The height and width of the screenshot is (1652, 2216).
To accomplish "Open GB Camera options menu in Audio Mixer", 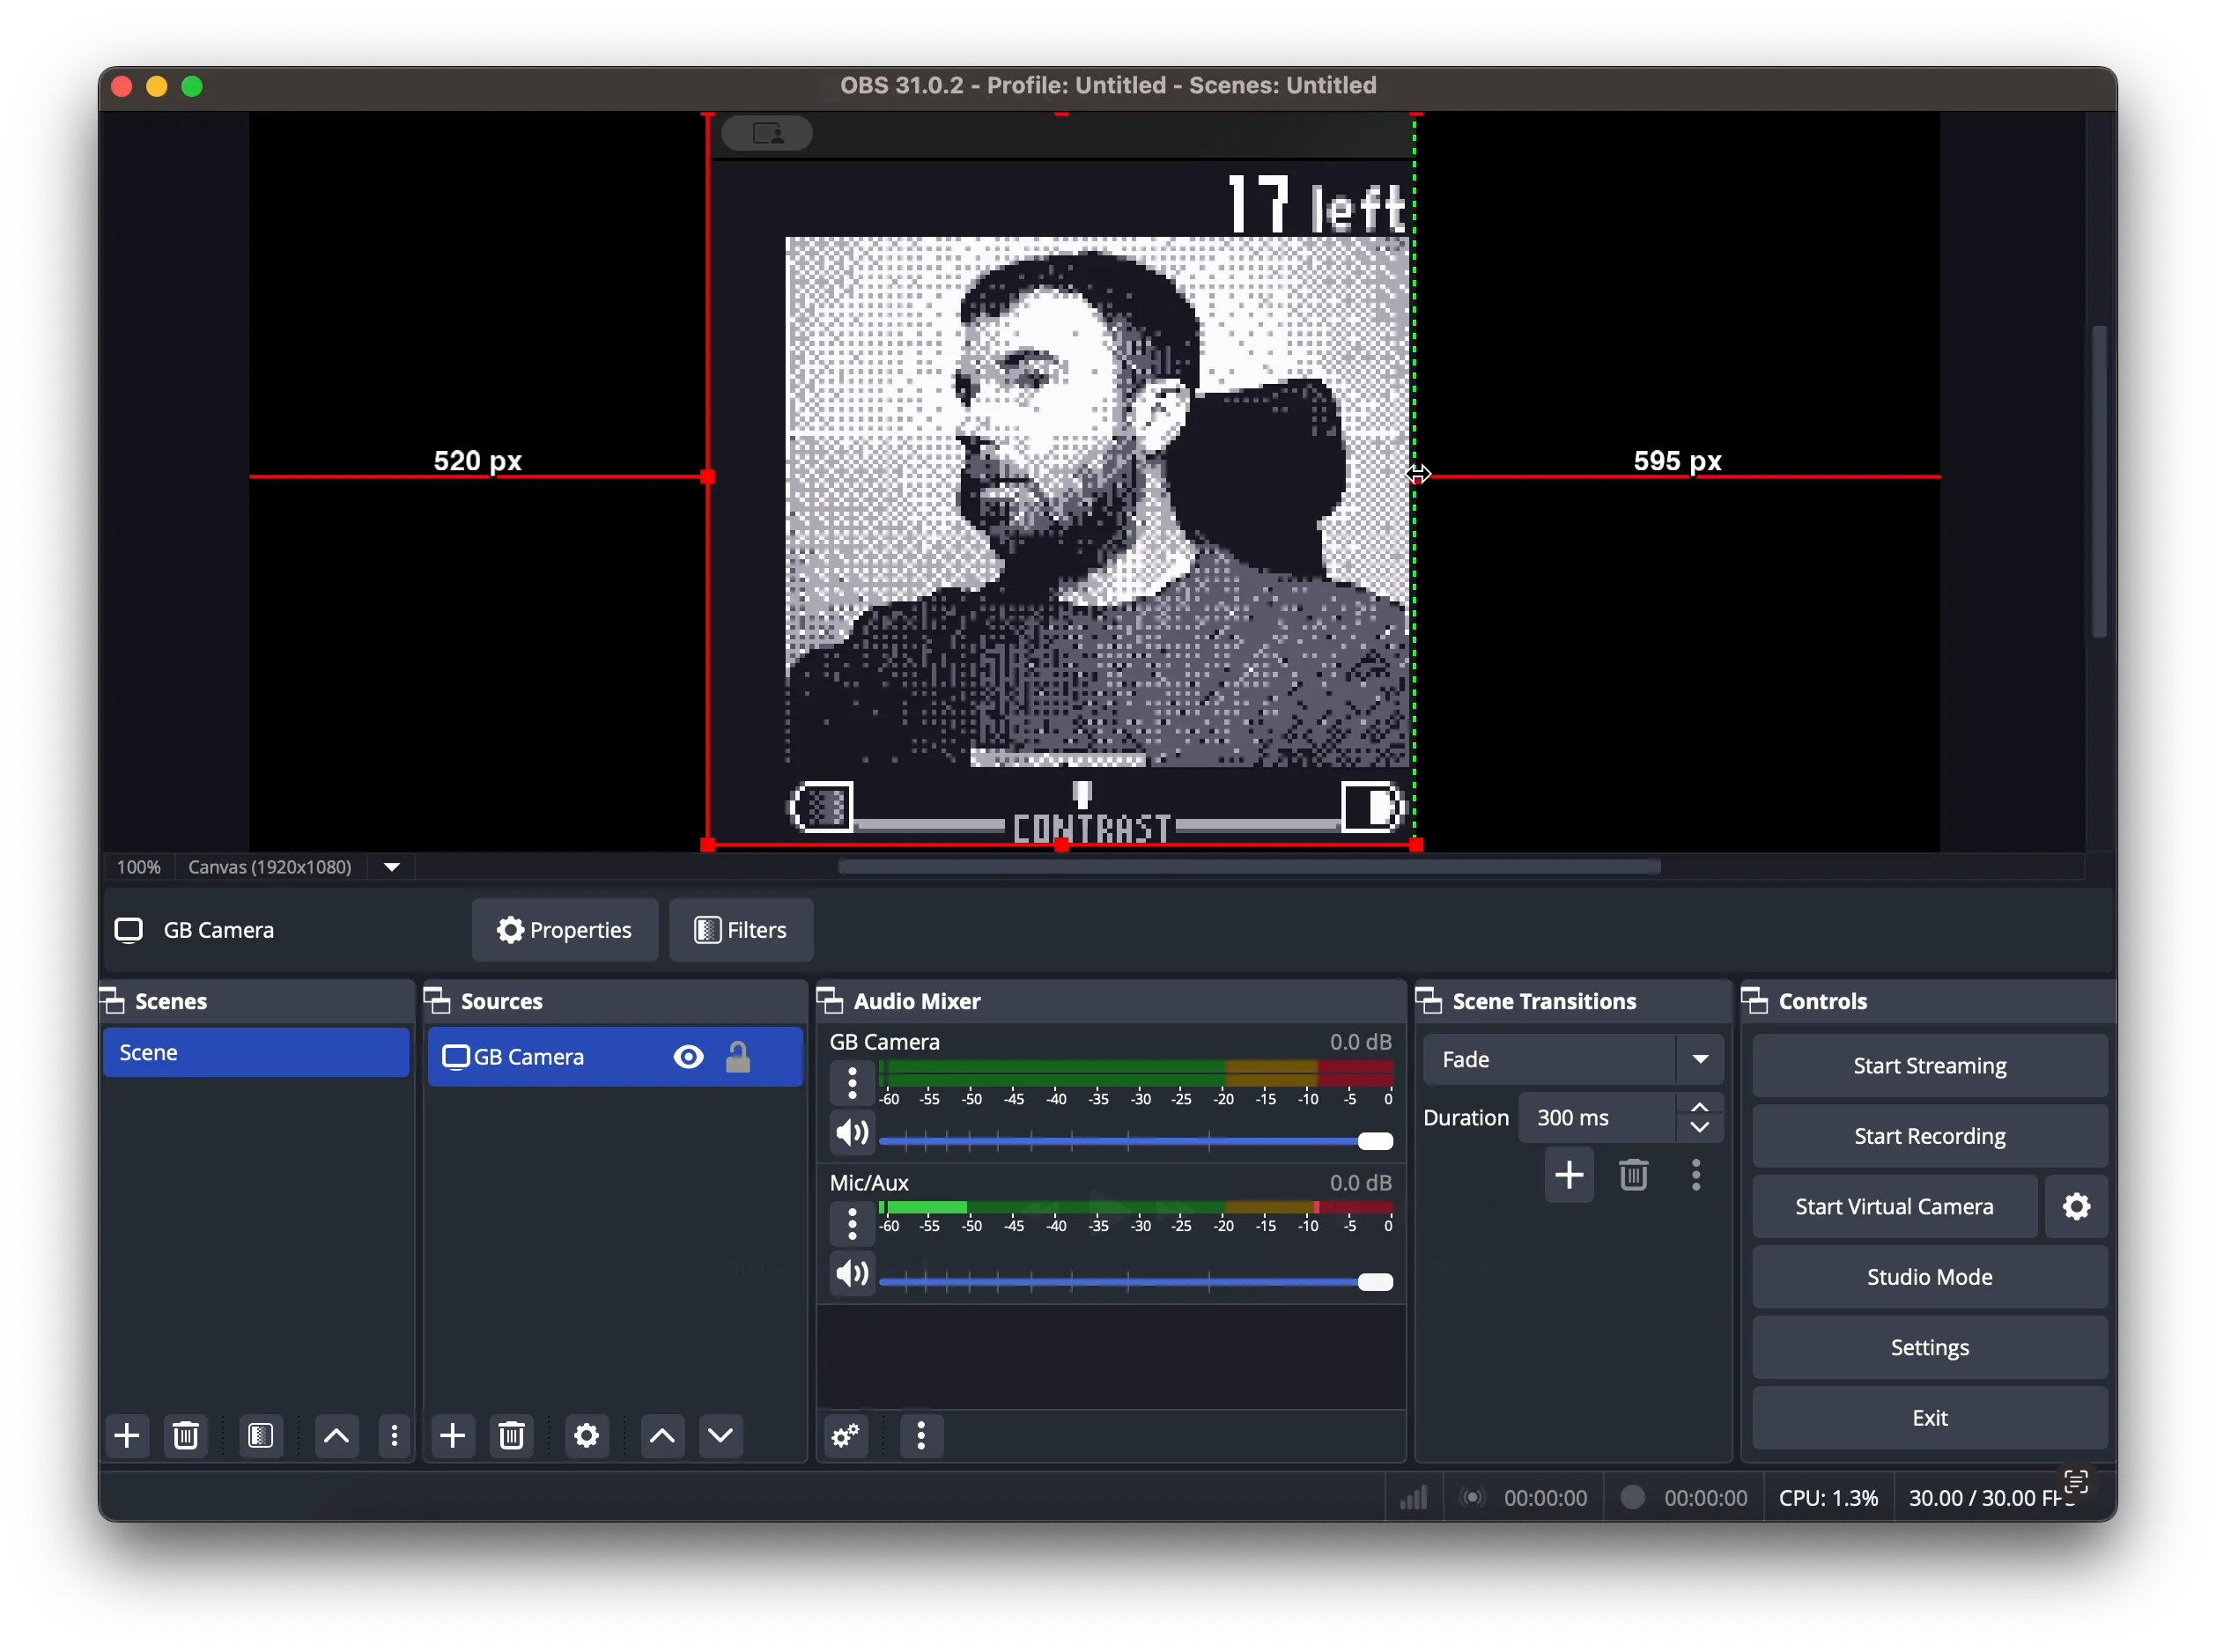I will (851, 1083).
